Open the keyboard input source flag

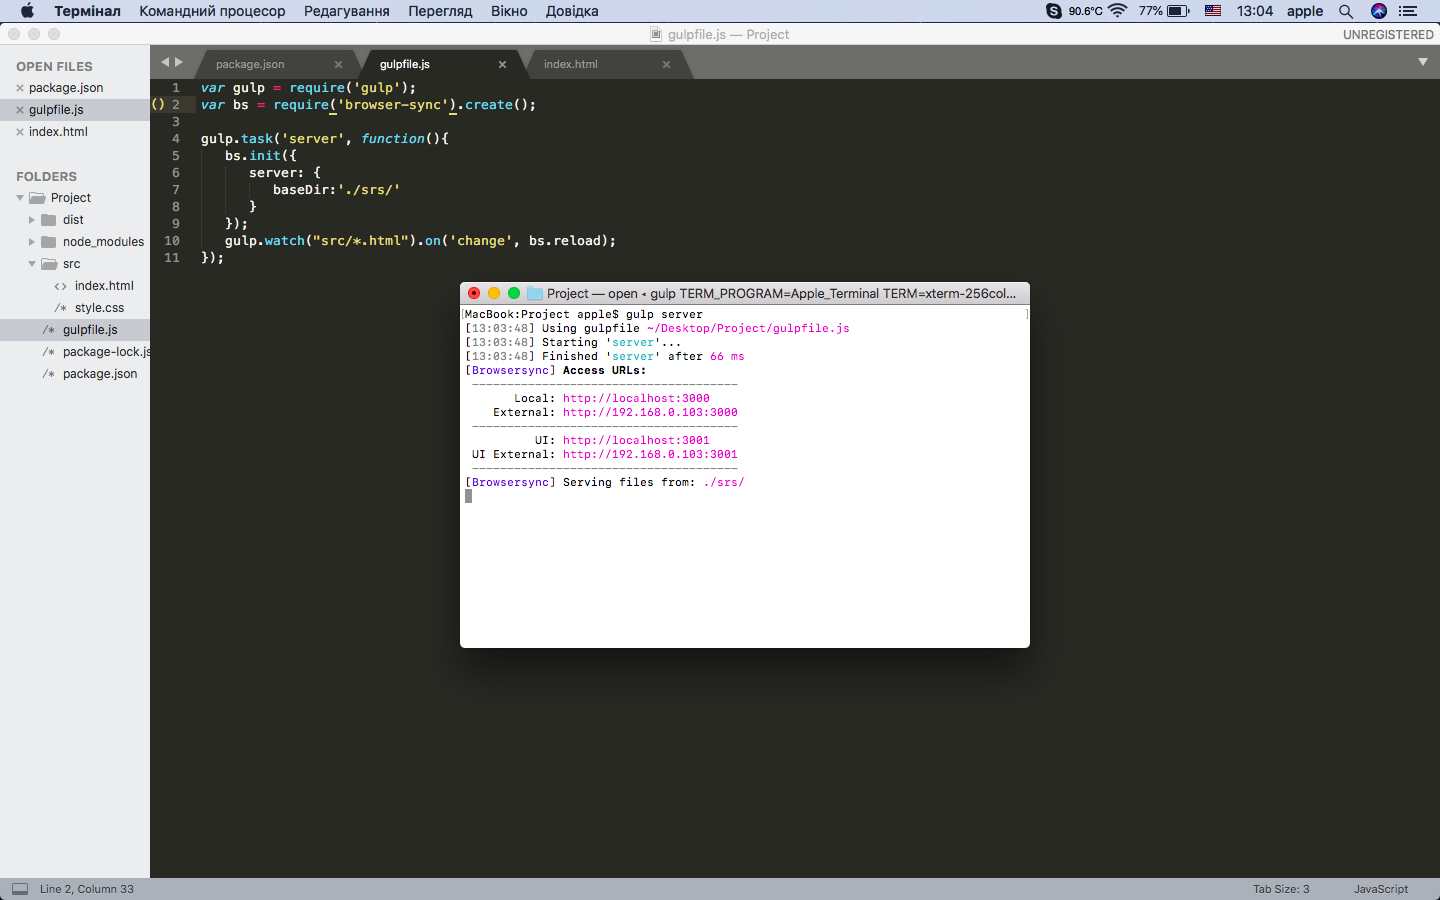tap(1213, 11)
